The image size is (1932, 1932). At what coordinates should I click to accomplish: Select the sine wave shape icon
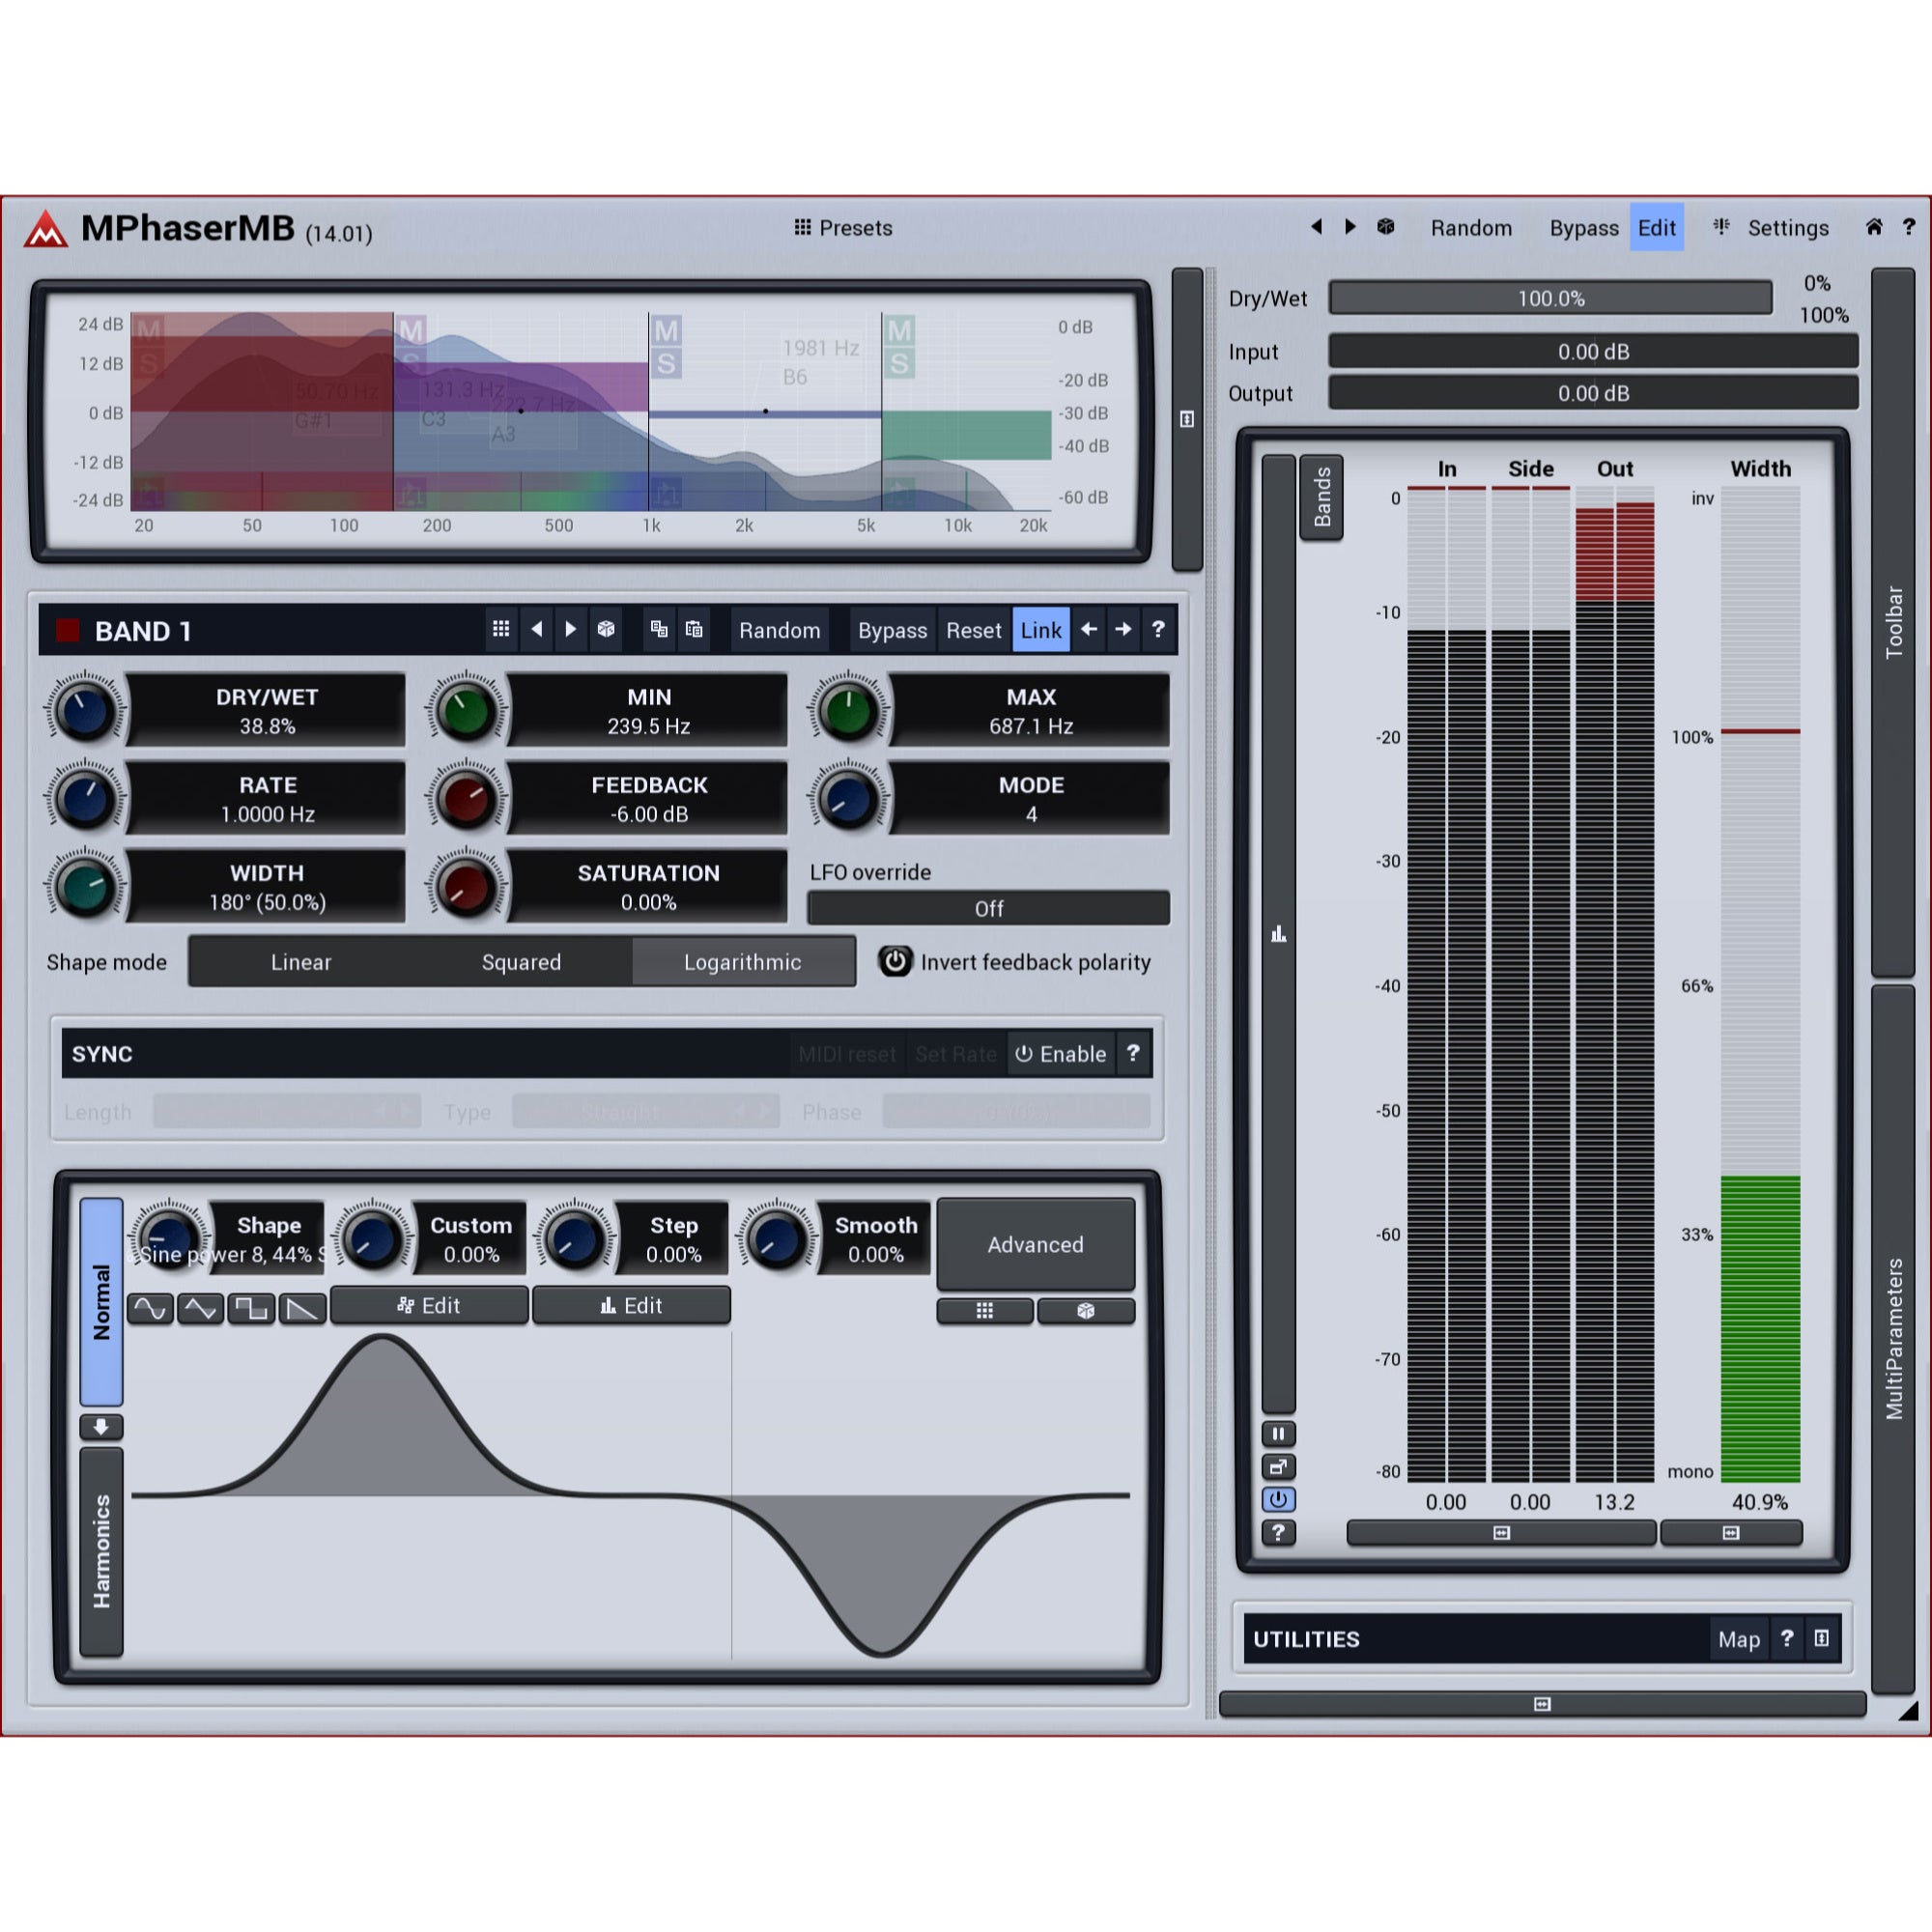pyautogui.click(x=150, y=1308)
